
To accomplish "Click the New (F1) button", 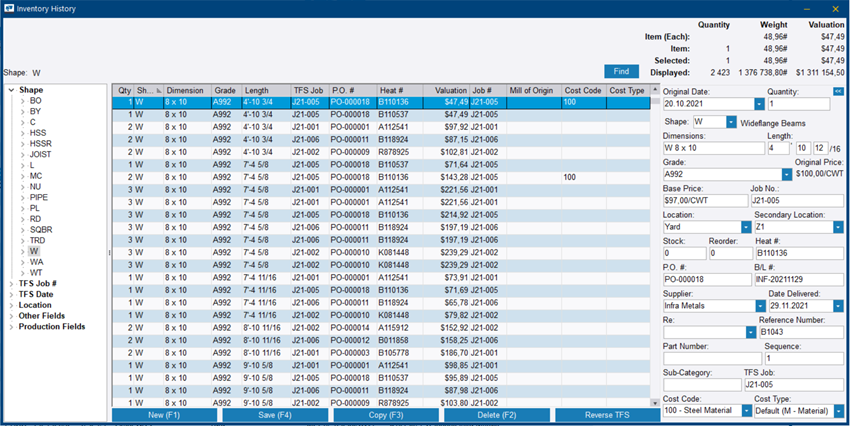I will pos(164,415).
